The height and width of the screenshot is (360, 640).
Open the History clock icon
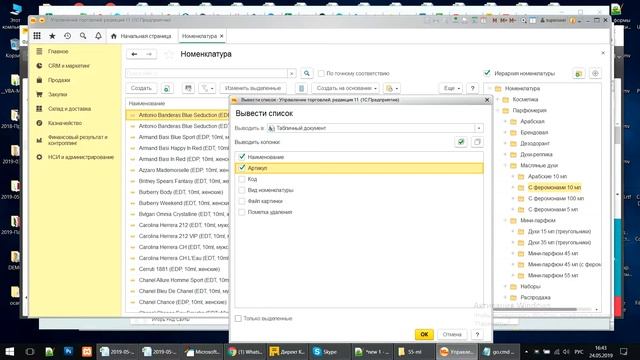click(67, 36)
